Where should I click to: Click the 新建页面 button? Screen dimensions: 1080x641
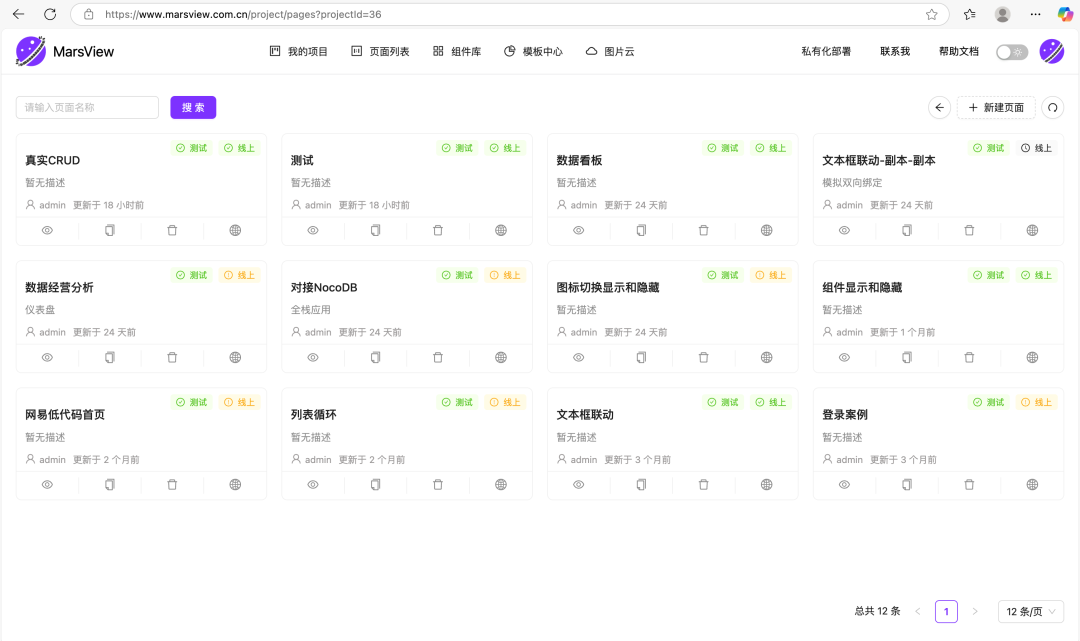pyautogui.click(x=996, y=107)
